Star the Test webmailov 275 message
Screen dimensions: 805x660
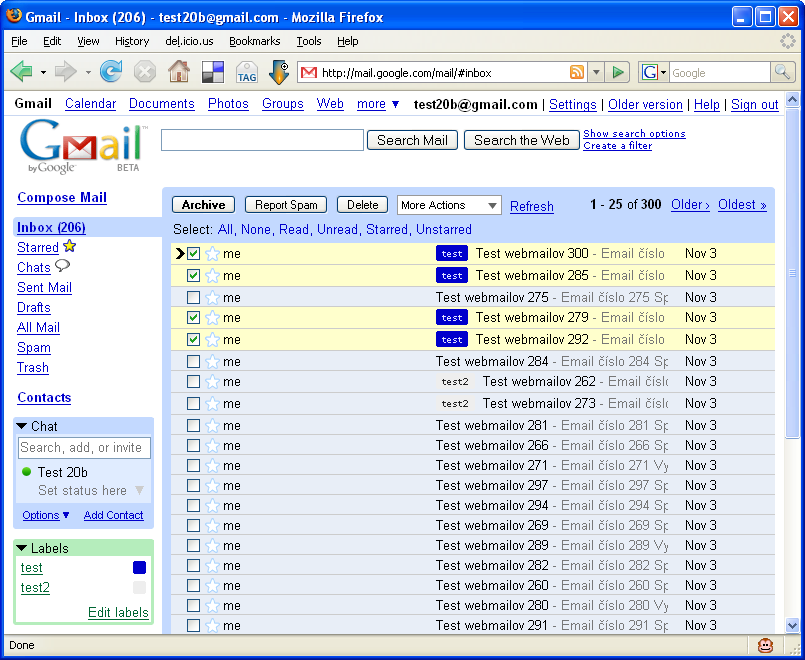[x=212, y=298]
